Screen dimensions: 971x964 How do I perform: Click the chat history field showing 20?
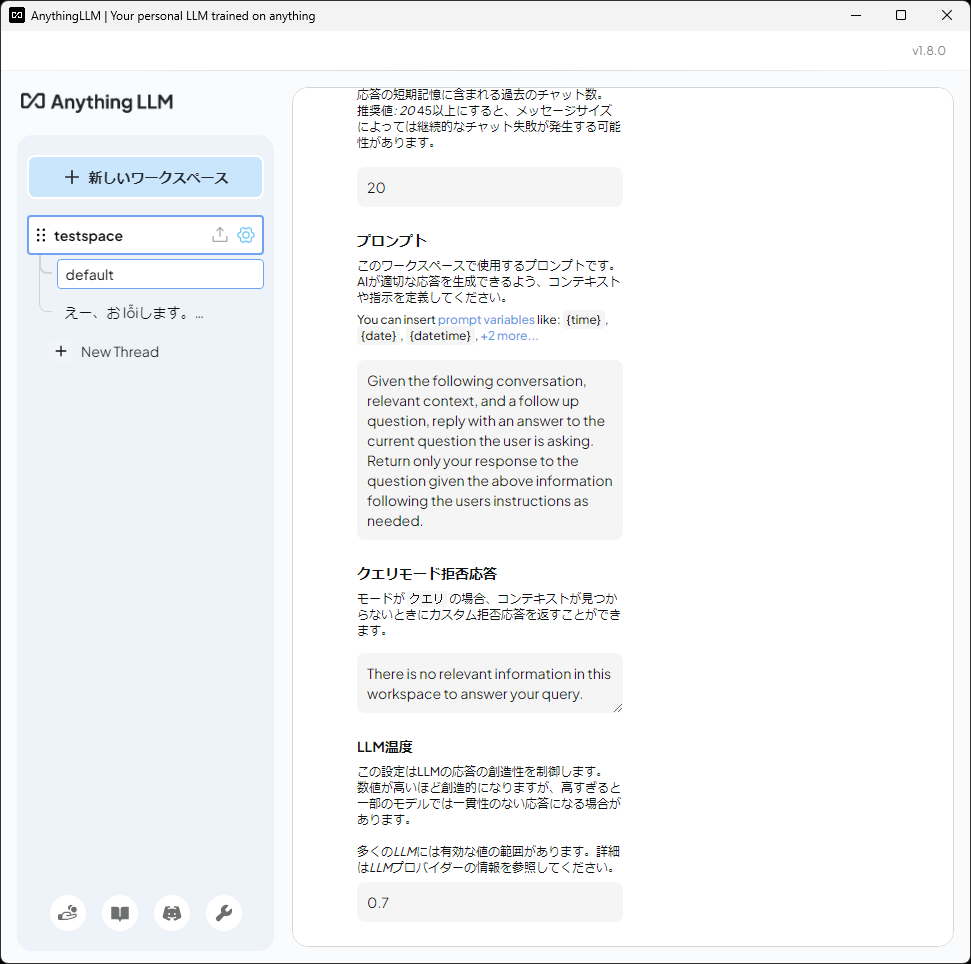coord(489,186)
